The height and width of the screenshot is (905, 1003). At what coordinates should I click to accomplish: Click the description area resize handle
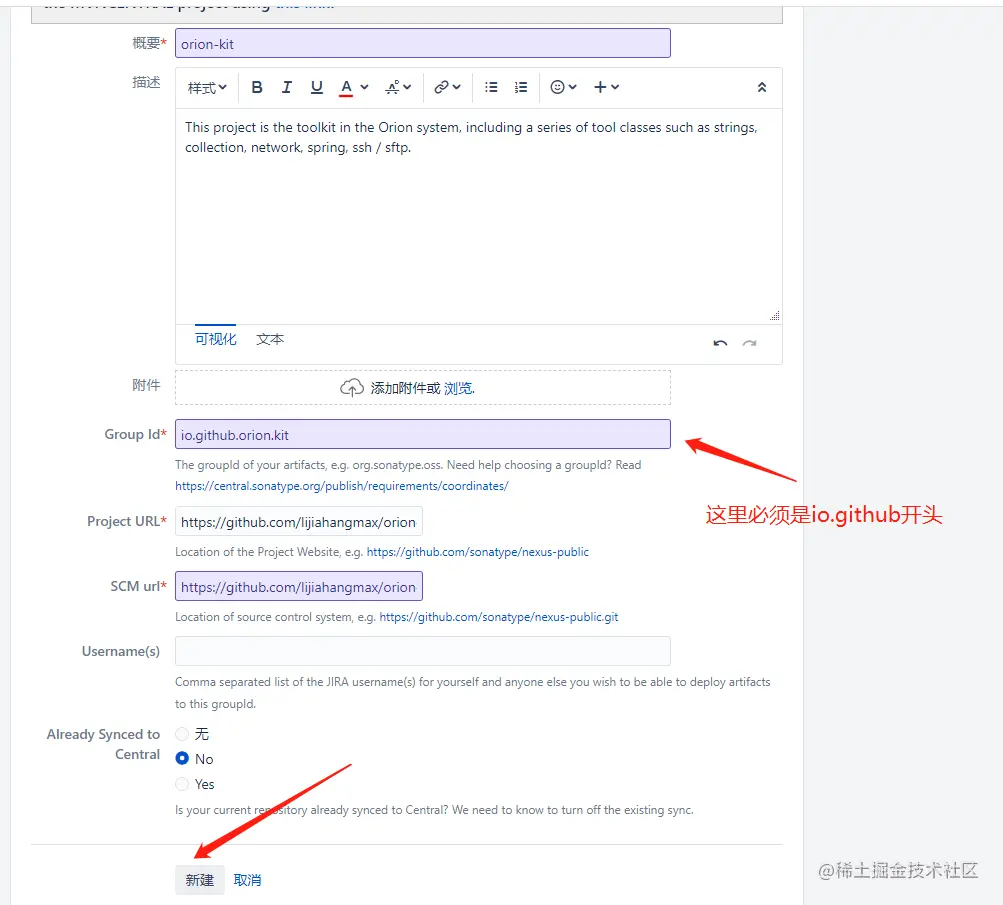tap(775, 316)
